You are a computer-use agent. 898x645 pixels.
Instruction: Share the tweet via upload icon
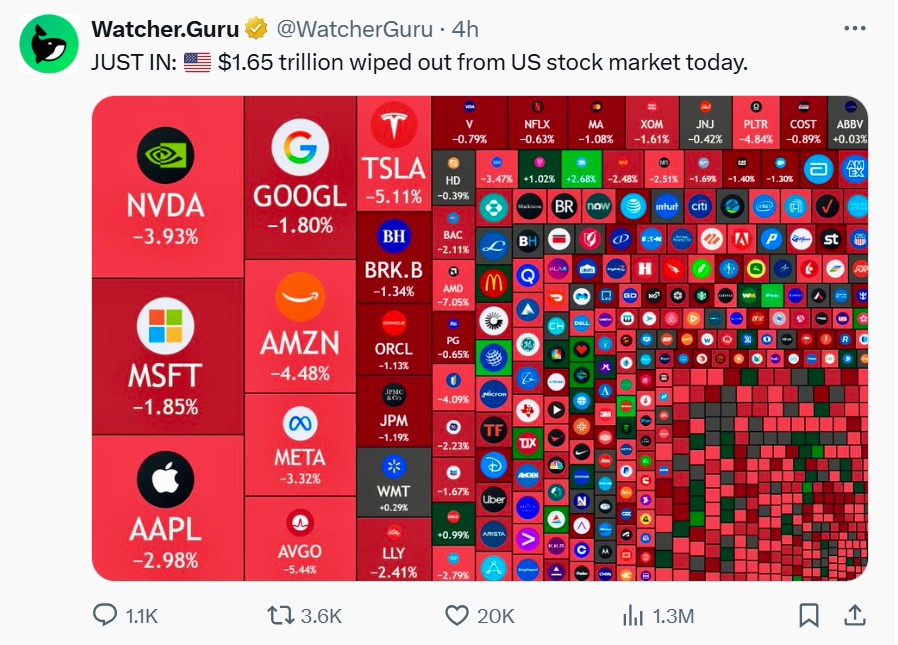pyautogui.click(x=855, y=614)
